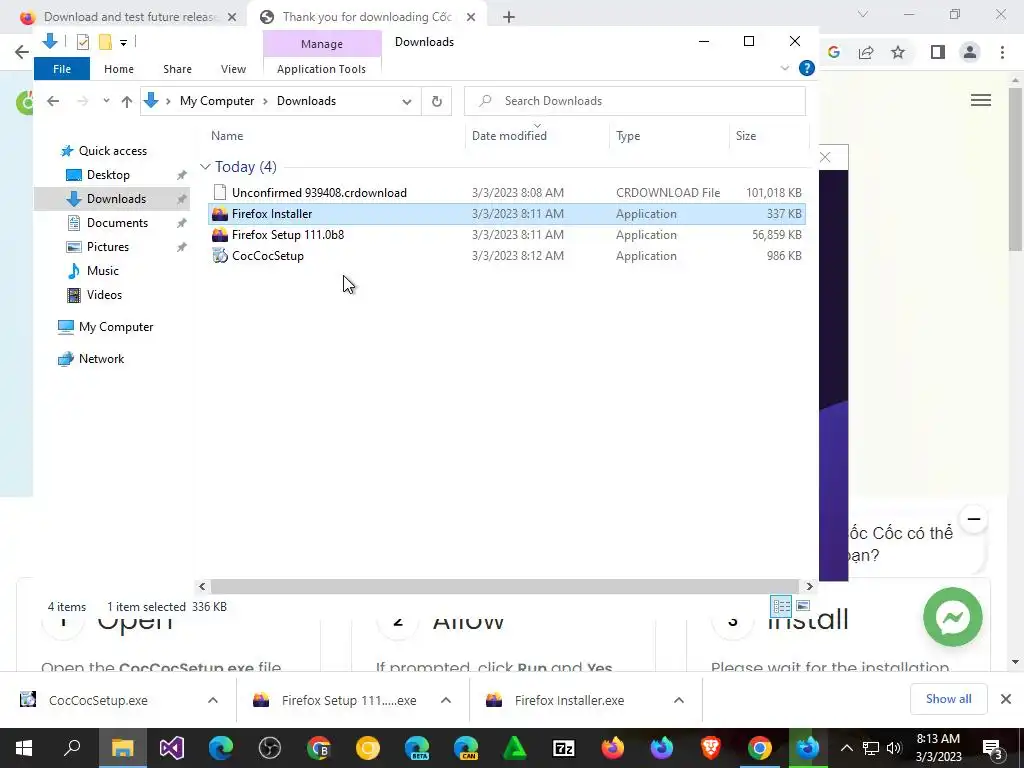The image size is (1024, 768).
Task: Open Firefox Setup download options arrow
Action: (x=446, y=700)
